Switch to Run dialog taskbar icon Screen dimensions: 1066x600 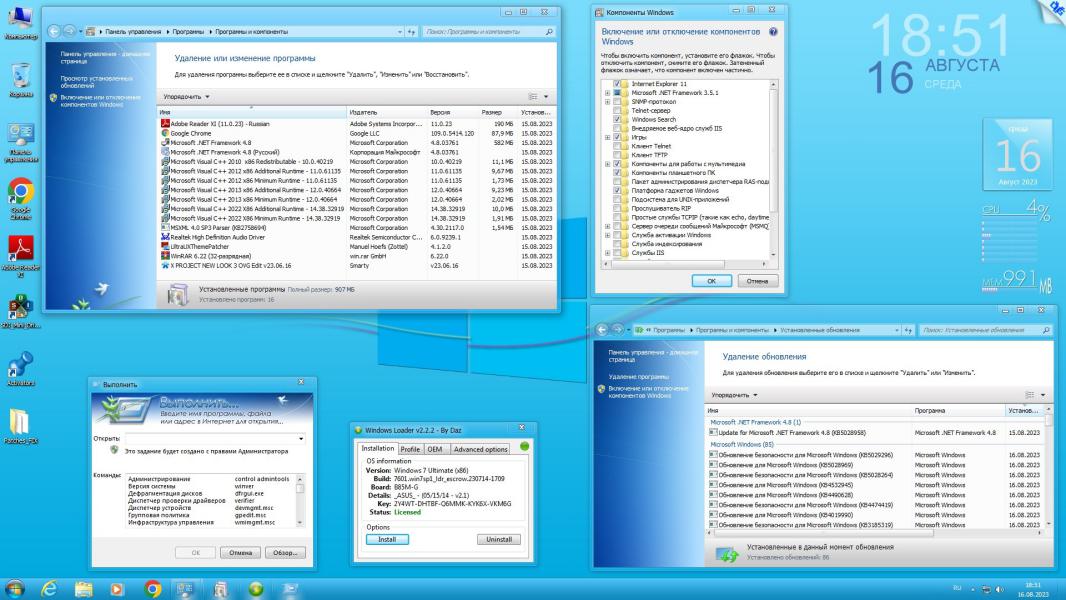290,588
